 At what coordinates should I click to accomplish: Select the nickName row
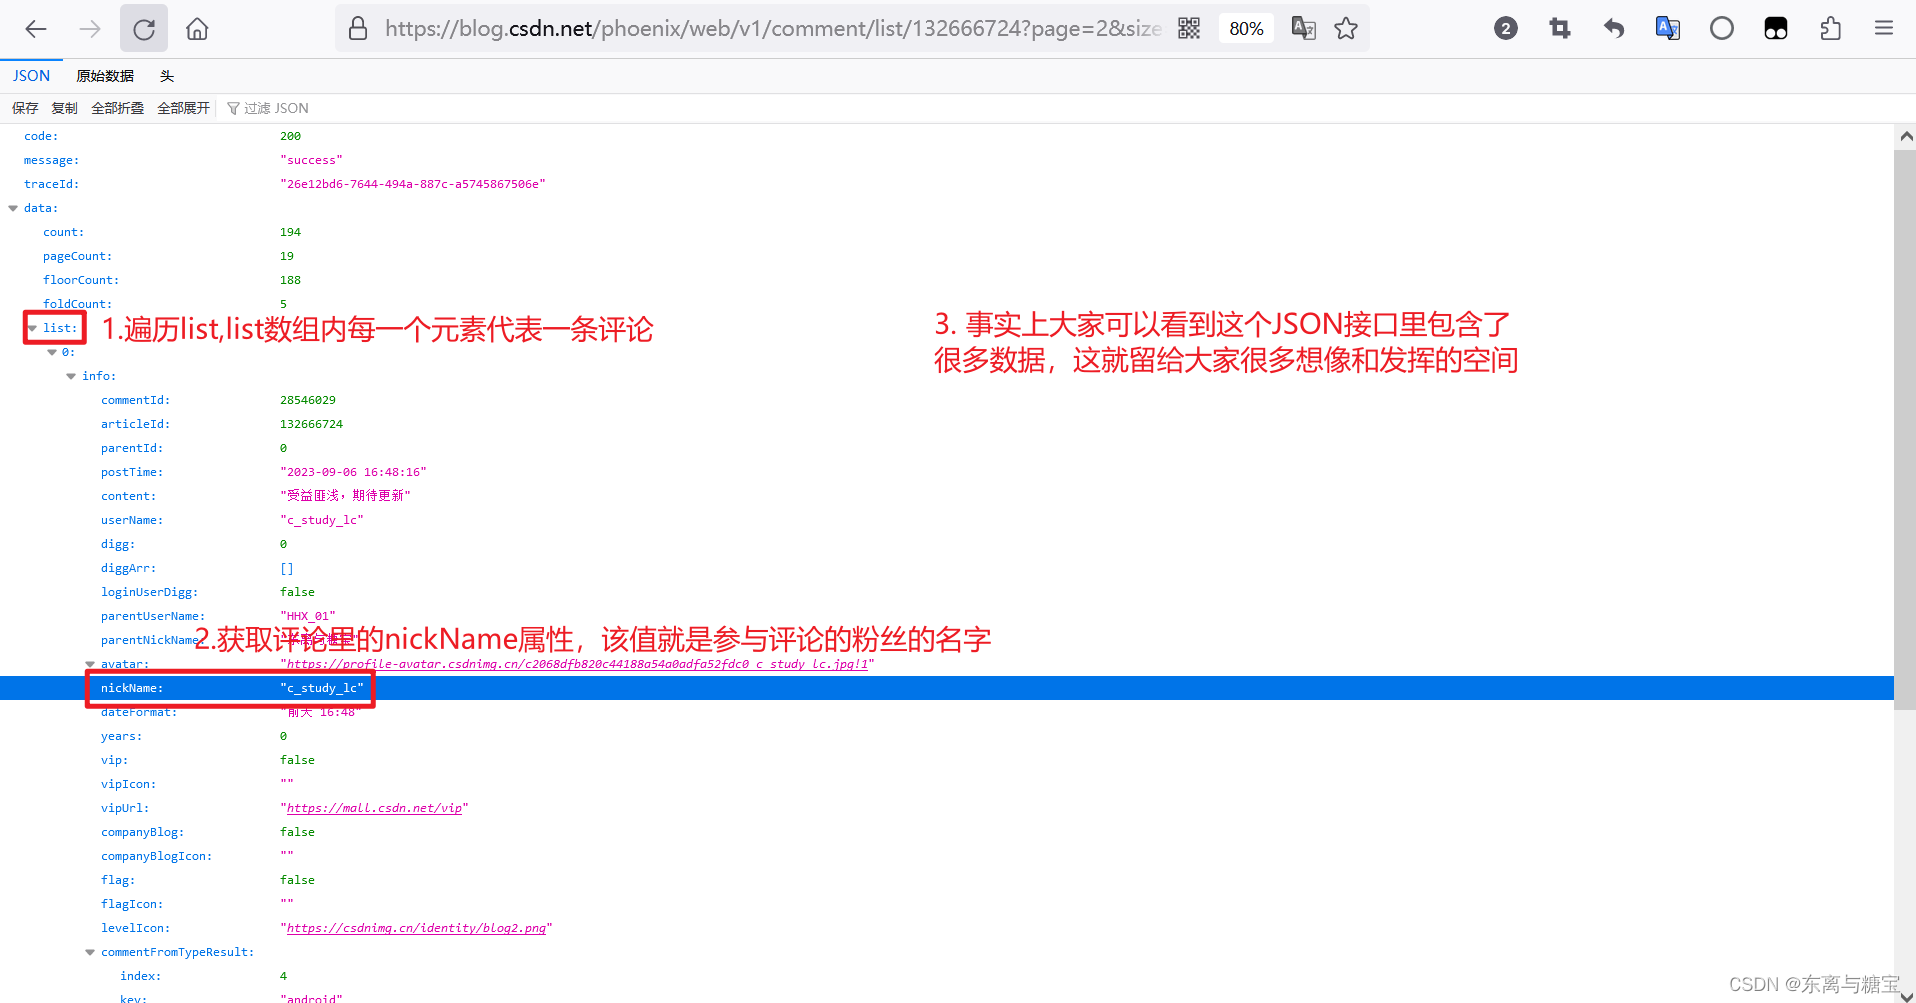click(947, 688)
